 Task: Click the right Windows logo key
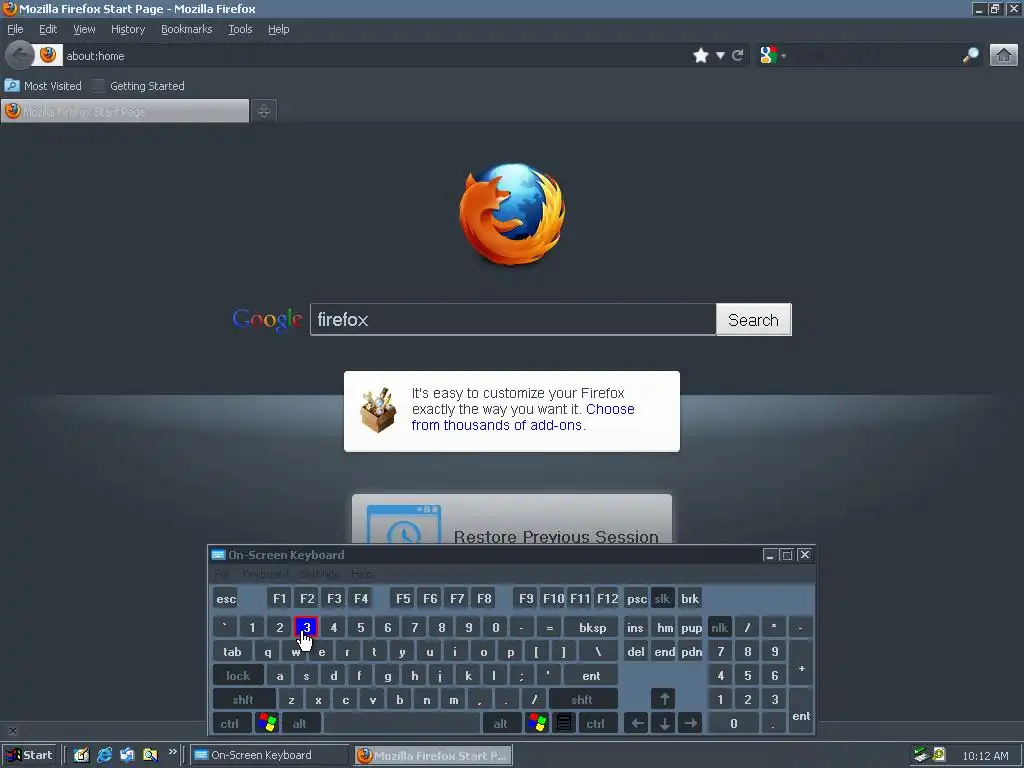tap(537, 724)
